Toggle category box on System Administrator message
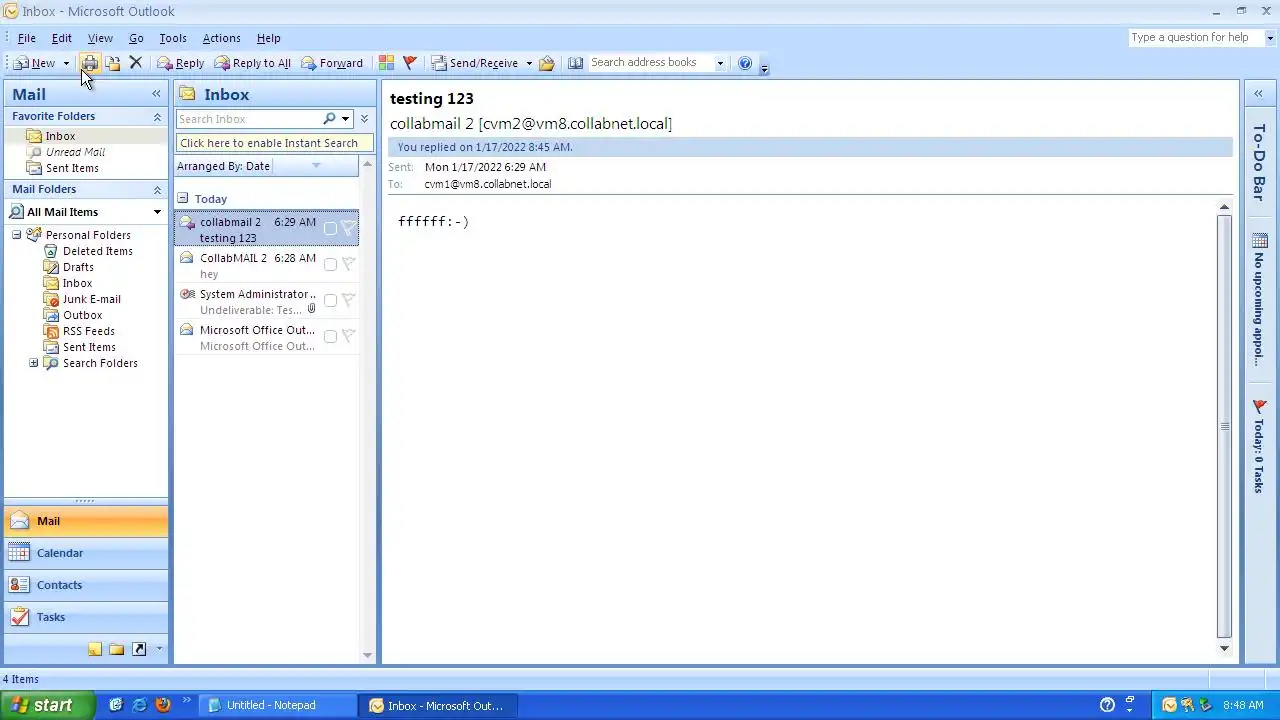 click(x=330, y=300)
